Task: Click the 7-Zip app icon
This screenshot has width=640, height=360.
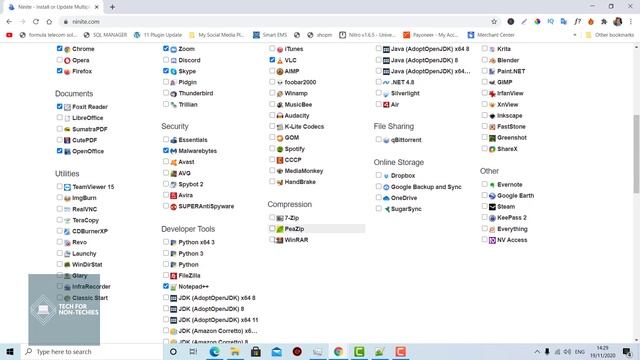Action: click(x=280, y=218)
